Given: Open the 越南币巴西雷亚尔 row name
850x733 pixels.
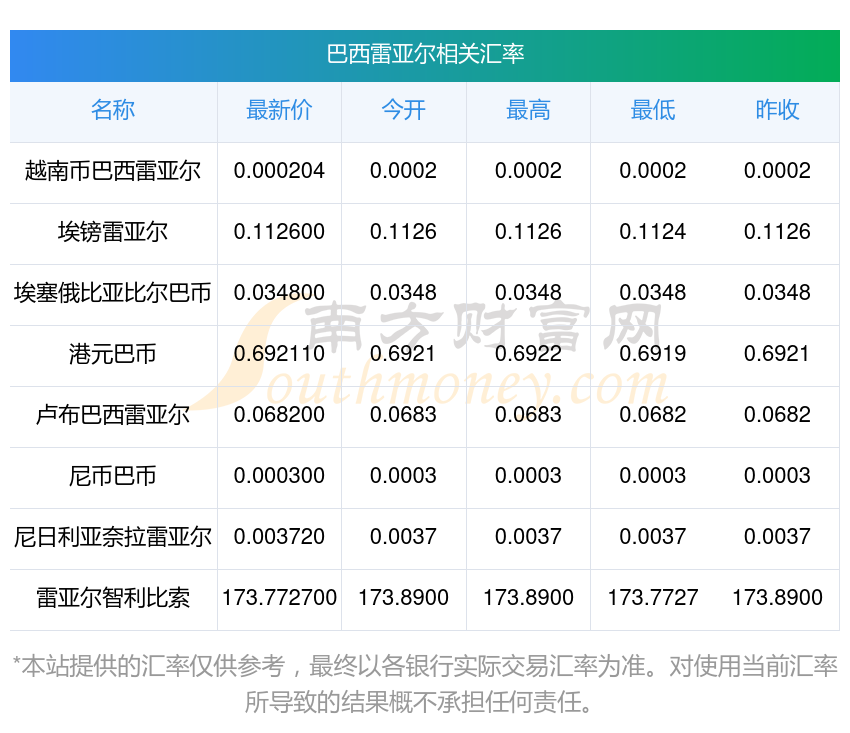Looking at the screenshot, I should pos(113,171).
